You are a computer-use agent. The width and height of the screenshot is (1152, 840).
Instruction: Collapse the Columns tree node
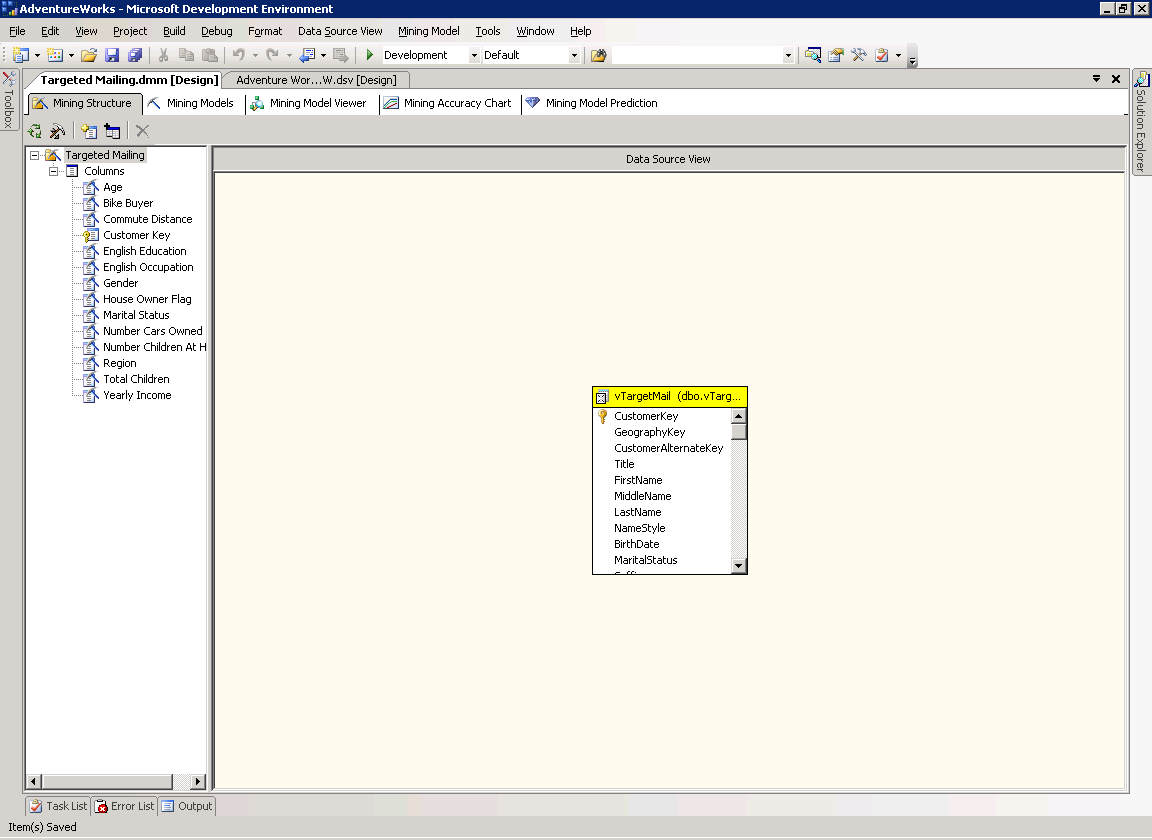point(53,171)
